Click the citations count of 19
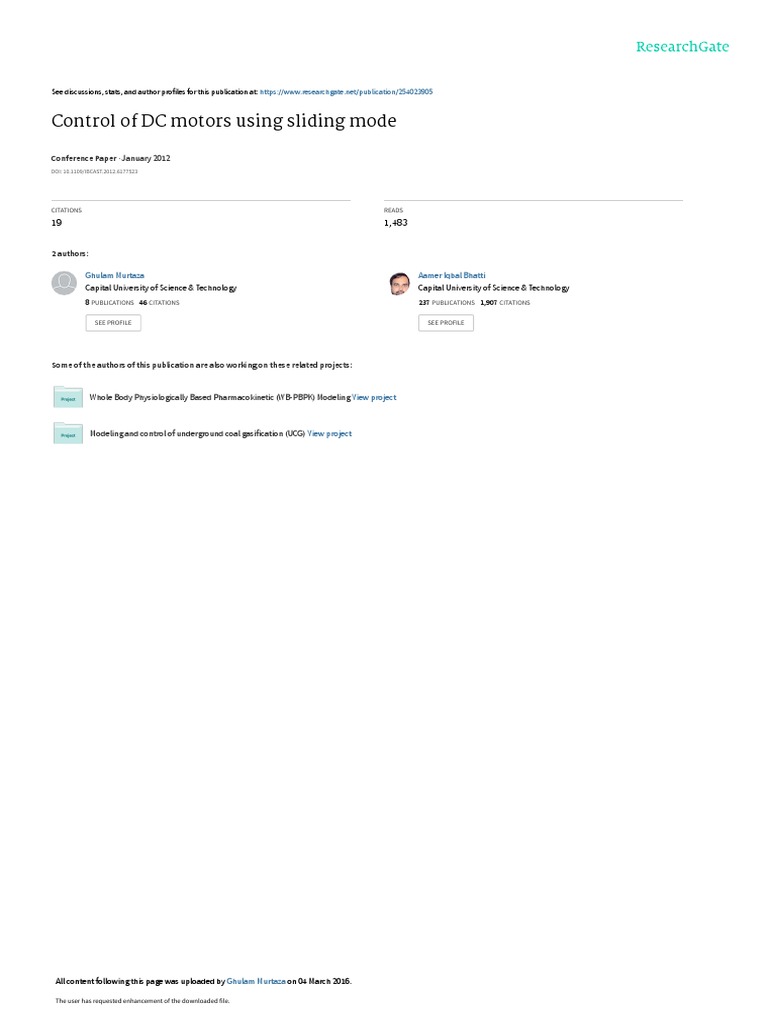This screenshot has height=1024, width=768. [x=57, y=223]
